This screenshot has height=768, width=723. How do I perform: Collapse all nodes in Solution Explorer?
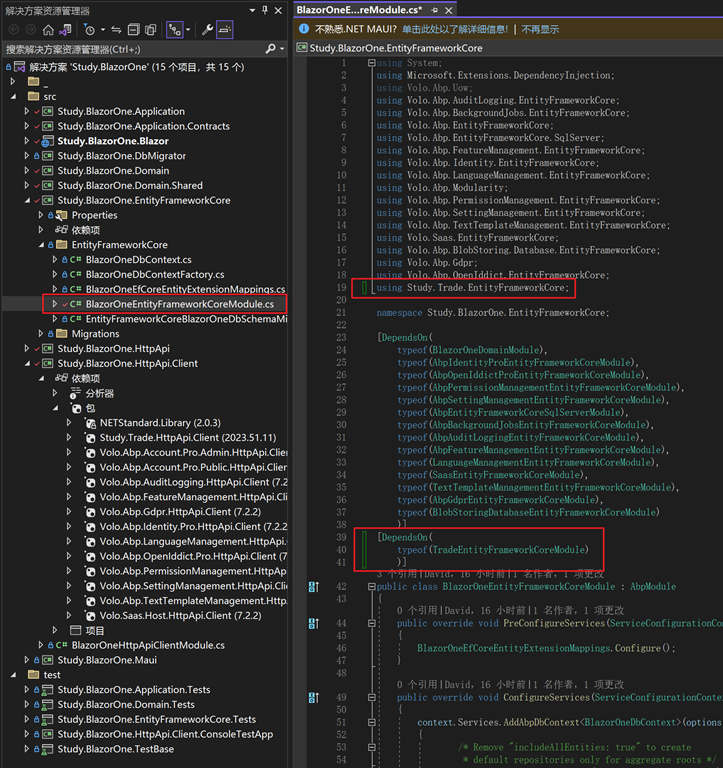pyautogui.click(x=133, y=30)
